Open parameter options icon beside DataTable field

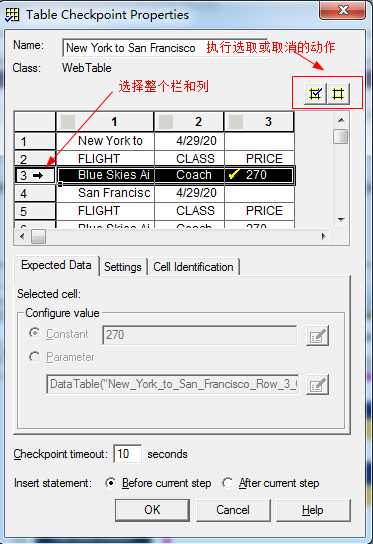(x=317, y=384)
